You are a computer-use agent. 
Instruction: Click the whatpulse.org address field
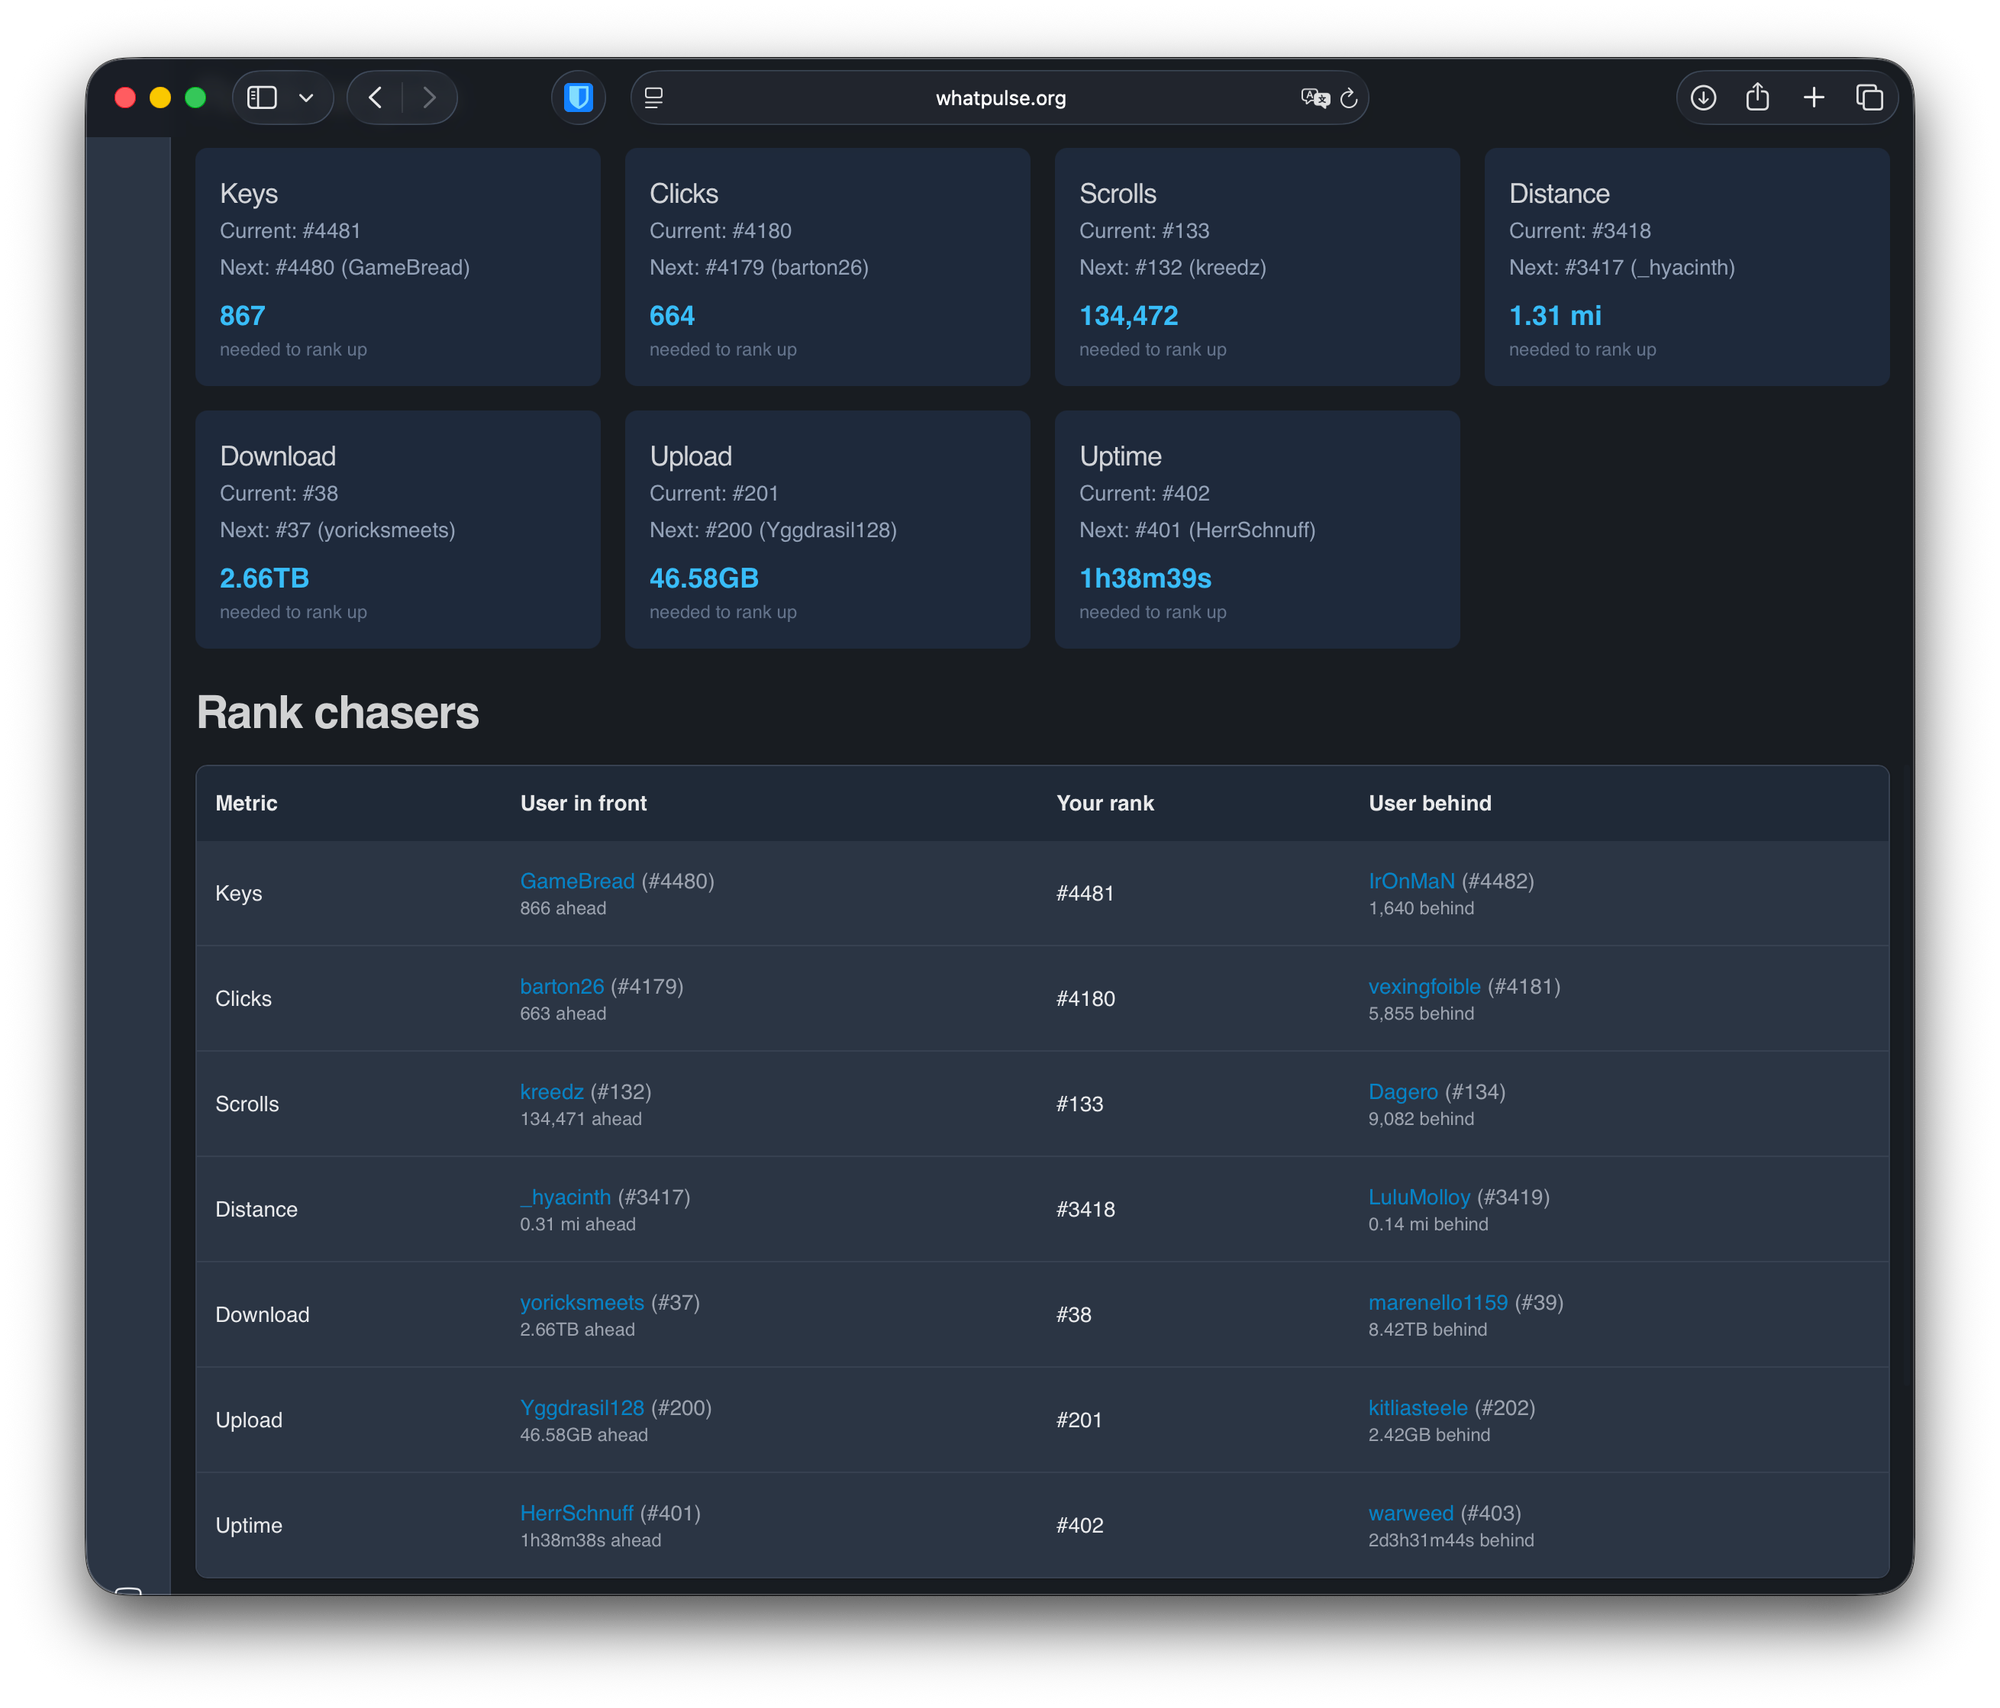click(x=1000, y=98)
